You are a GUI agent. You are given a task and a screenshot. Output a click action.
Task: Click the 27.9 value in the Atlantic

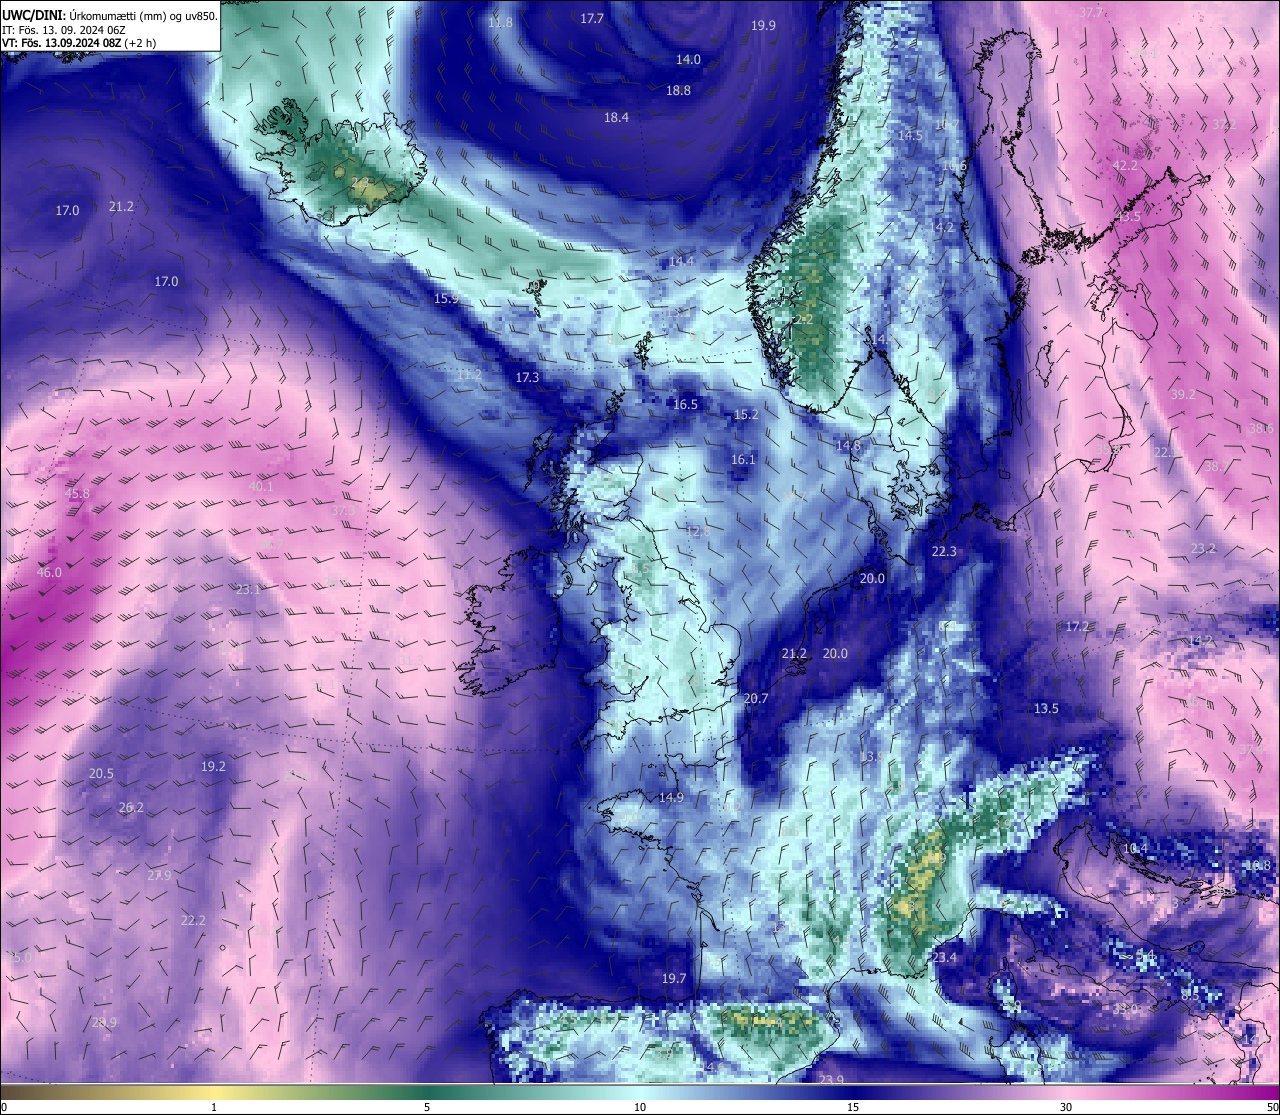coord(159,876)
